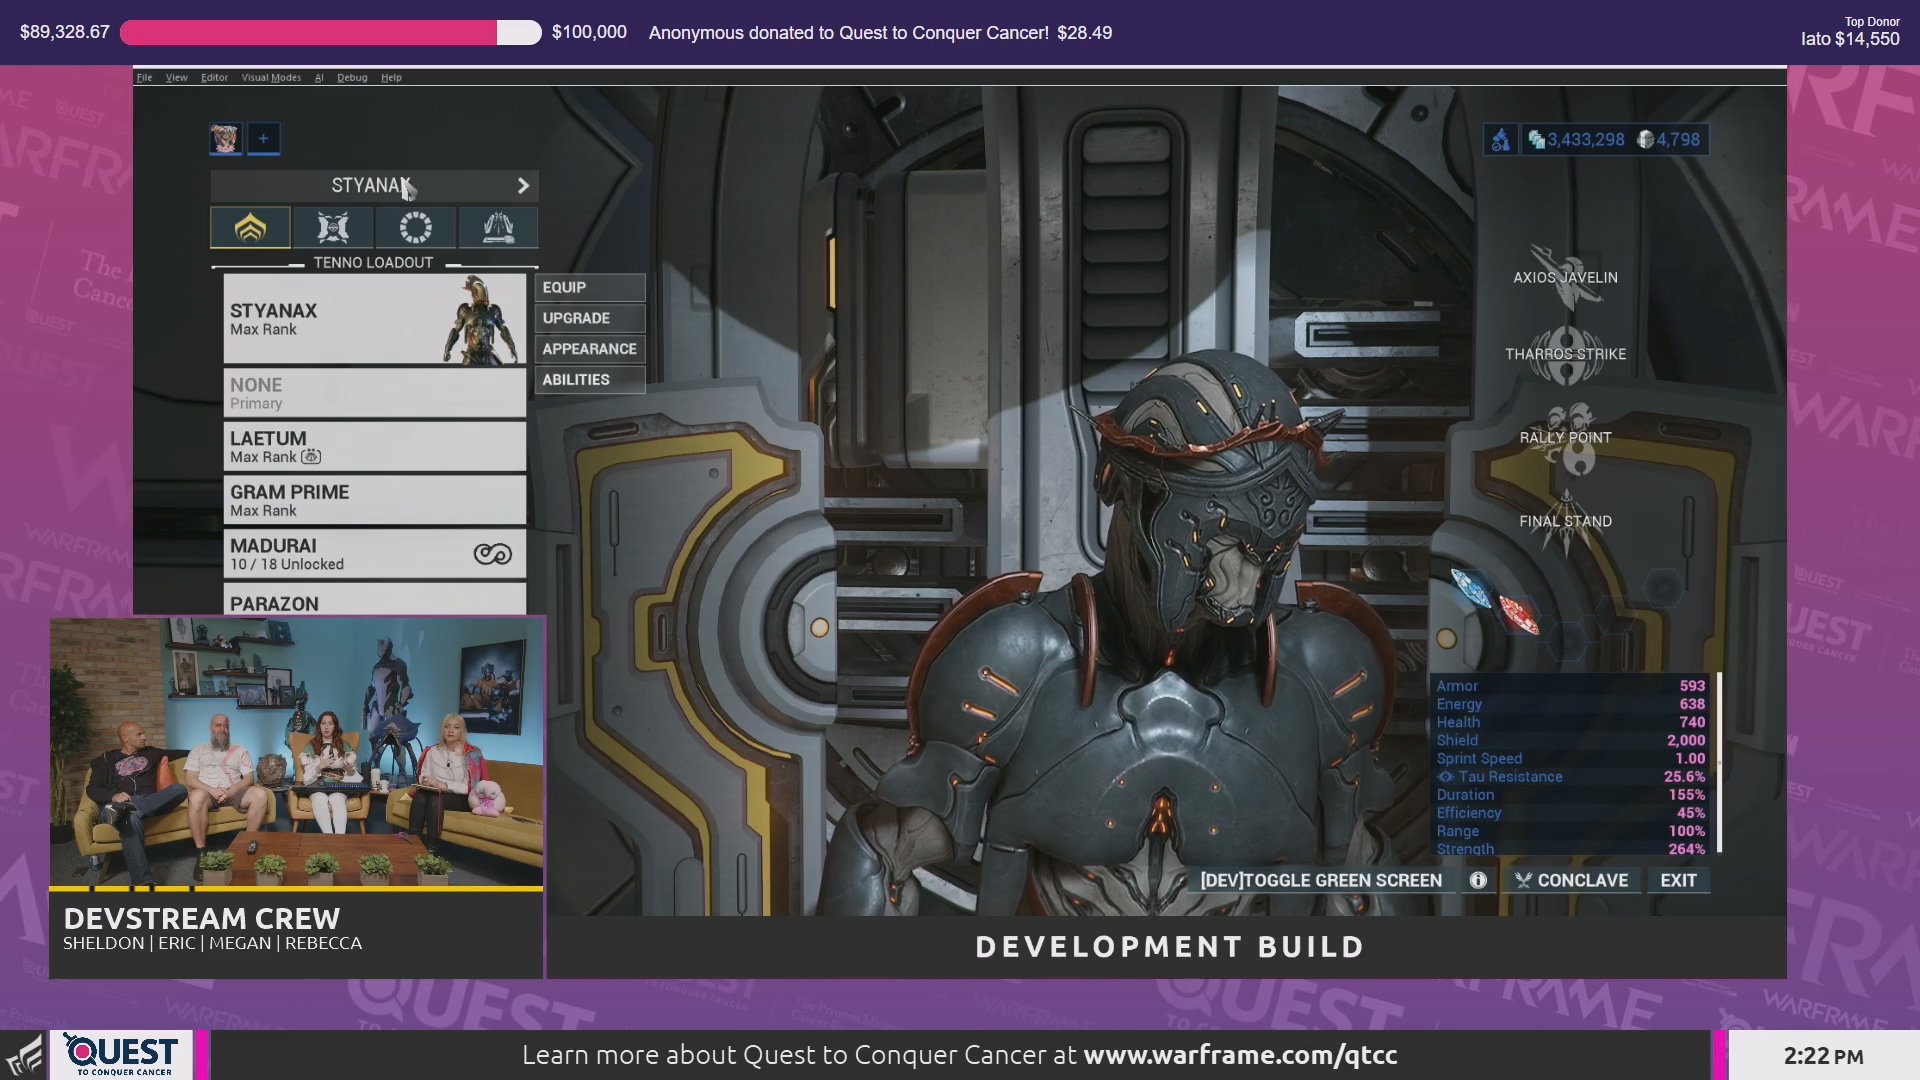Click the Devstream Crew webcam feed
1920x1080 pixels.
296,753
